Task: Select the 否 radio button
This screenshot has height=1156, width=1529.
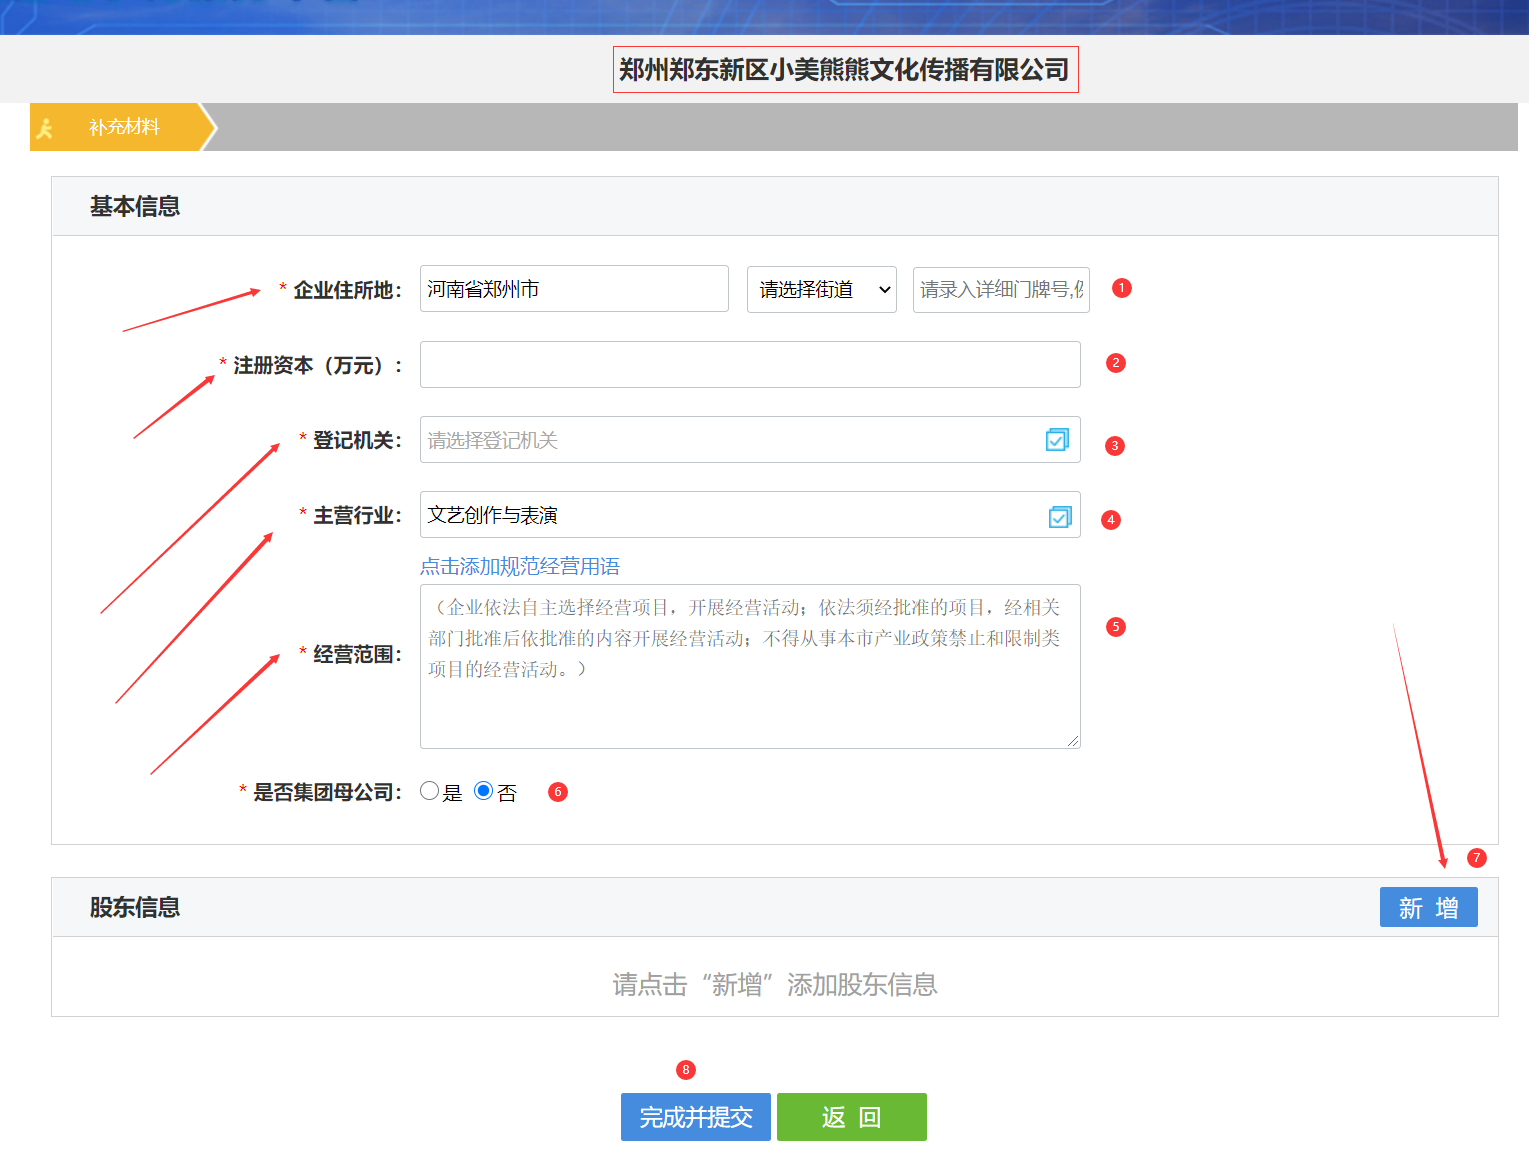Action: pyautogui.click(x=483, y=790)
